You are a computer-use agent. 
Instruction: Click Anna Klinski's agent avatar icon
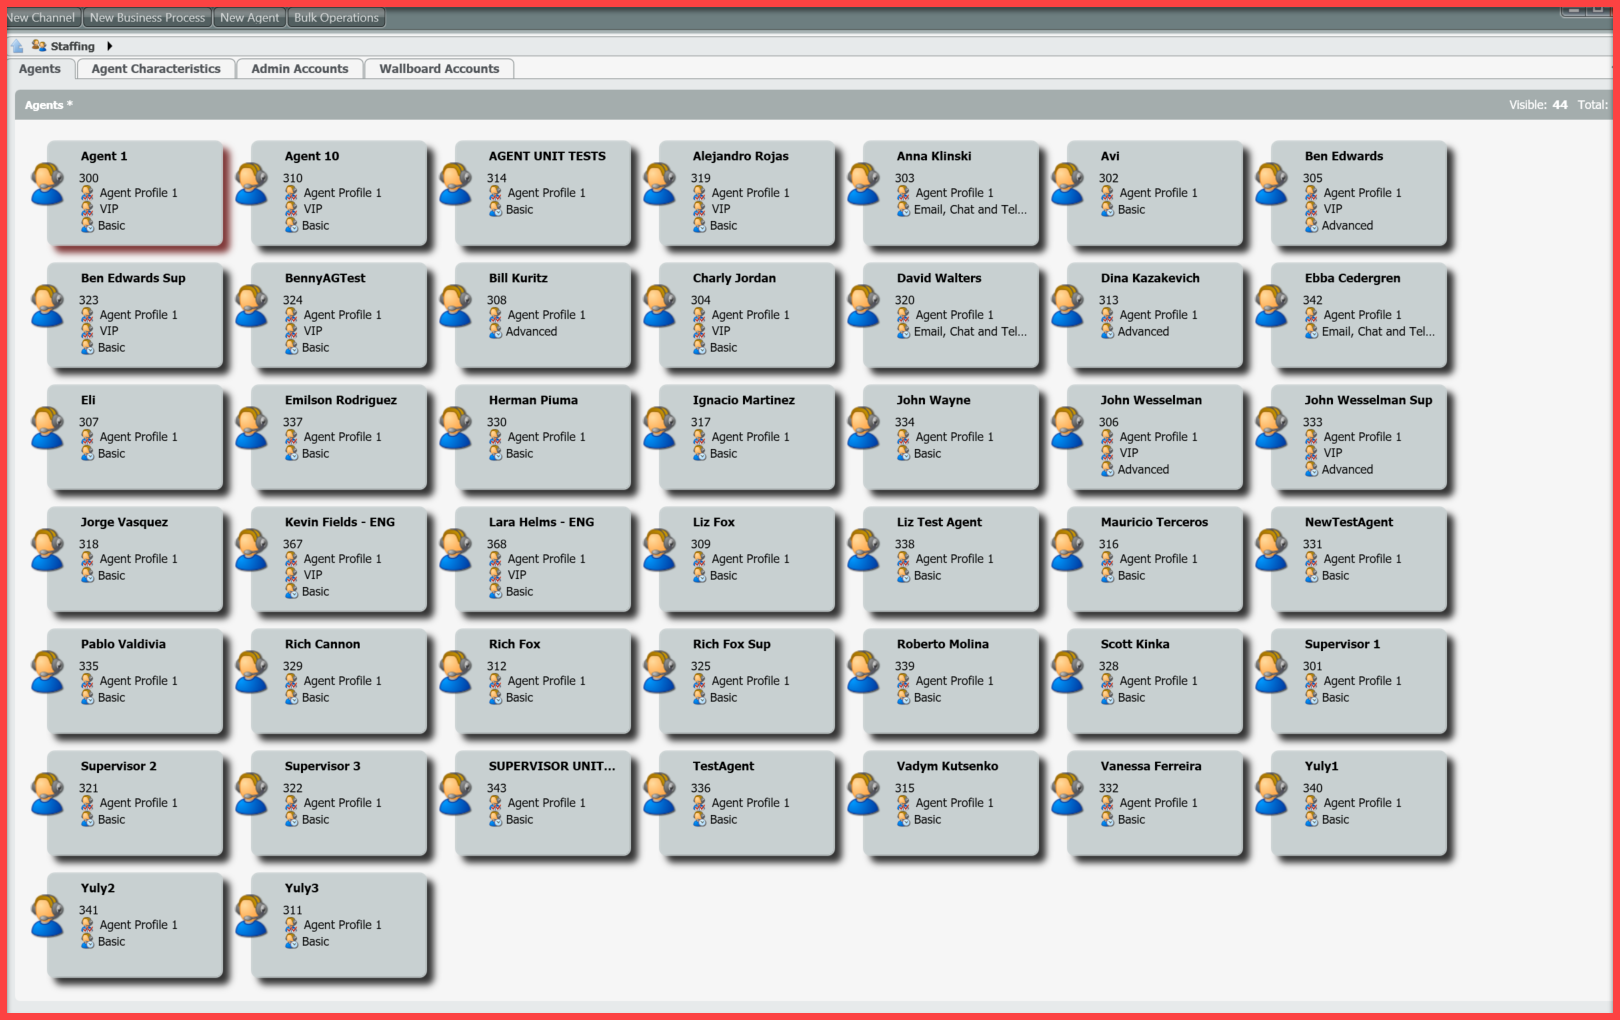pyautogui.click(x=863, y=184)
